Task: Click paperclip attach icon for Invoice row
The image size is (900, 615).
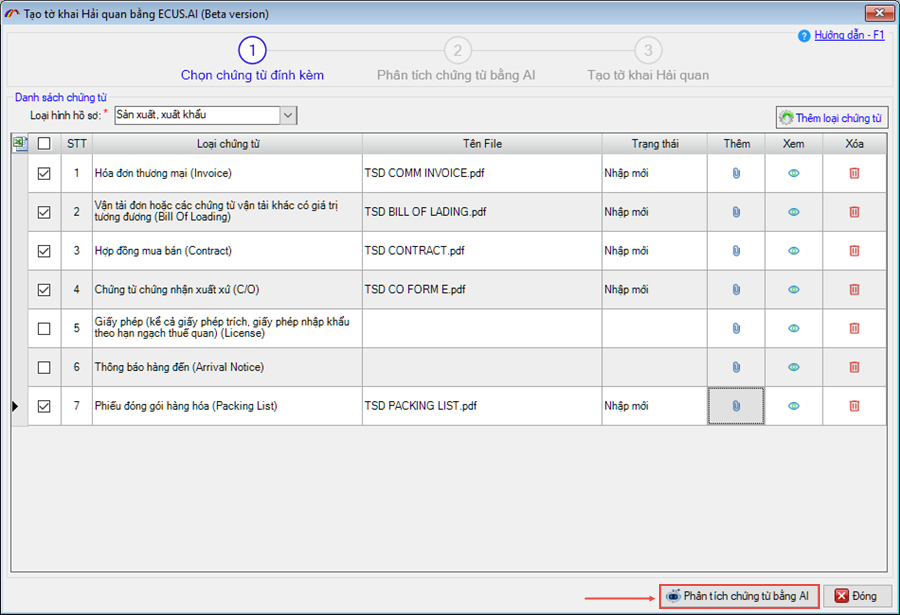Action: tap(736, 173)
